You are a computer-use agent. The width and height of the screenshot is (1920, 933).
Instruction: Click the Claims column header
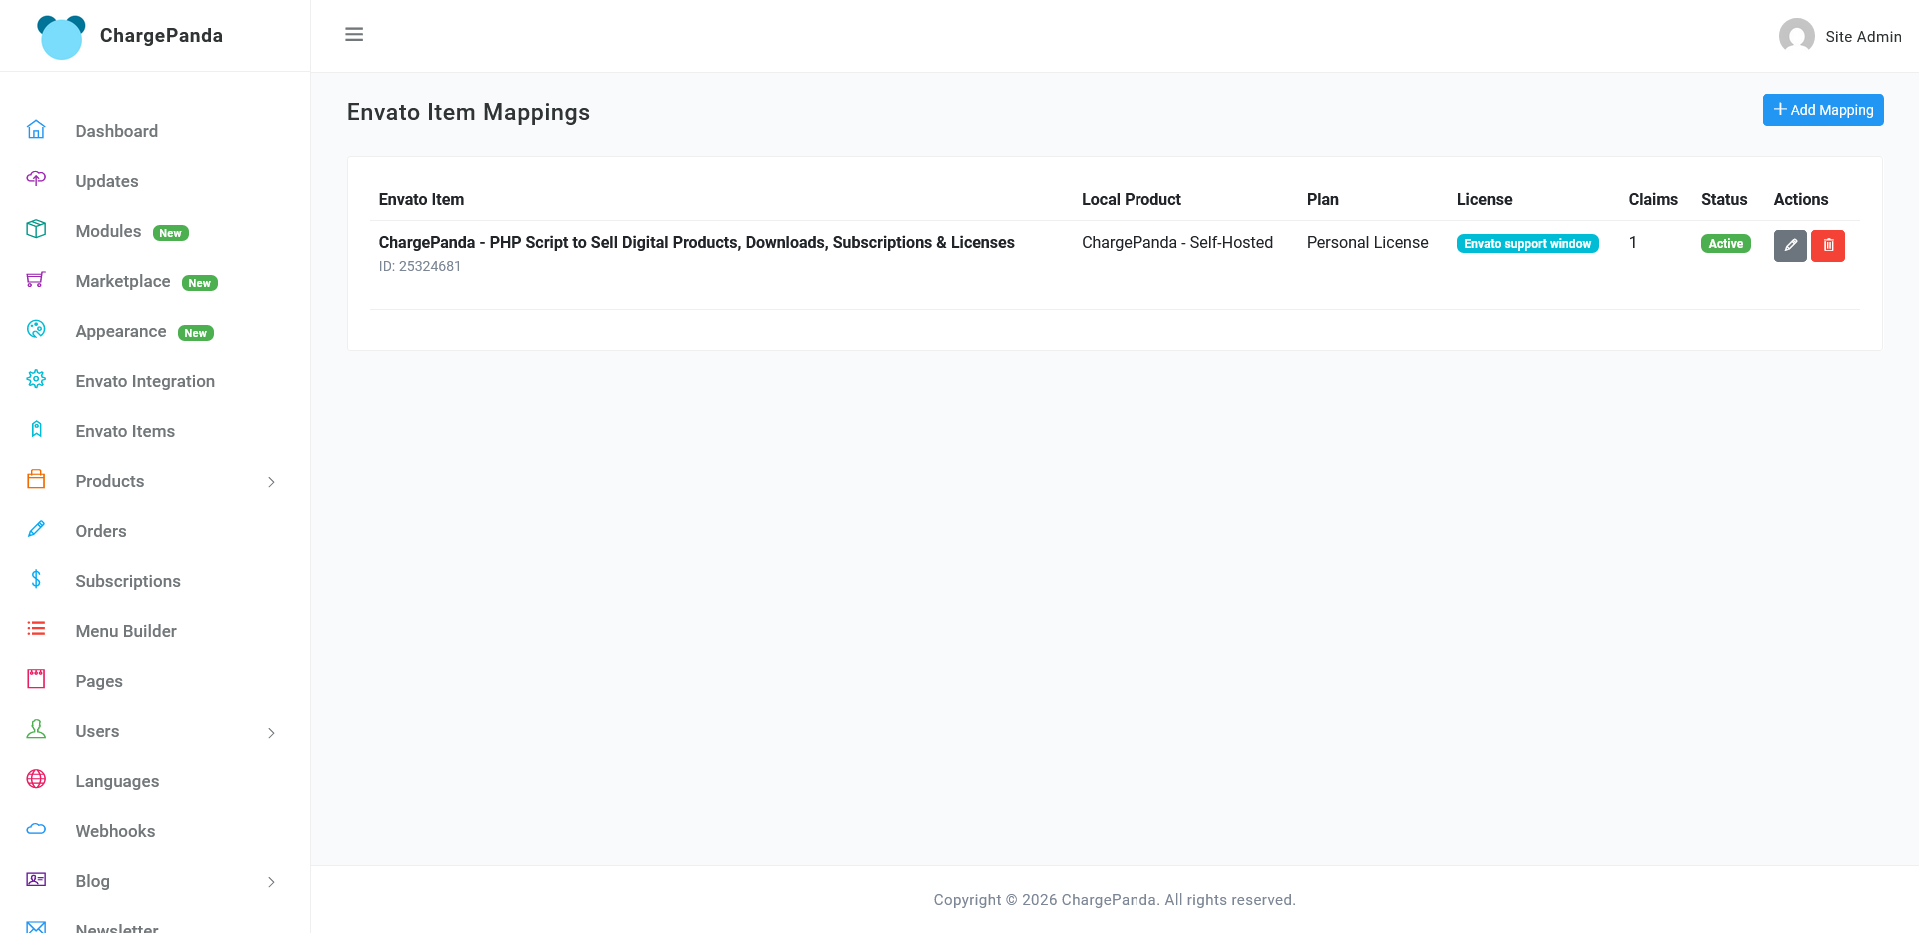click(1652, 199)
